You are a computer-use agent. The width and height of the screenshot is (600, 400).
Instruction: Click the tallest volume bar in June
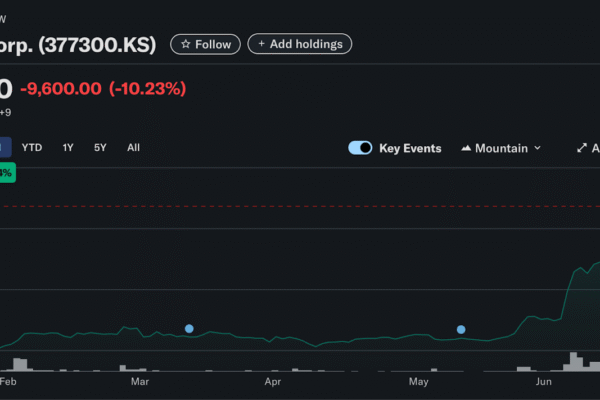coord(575,361)
